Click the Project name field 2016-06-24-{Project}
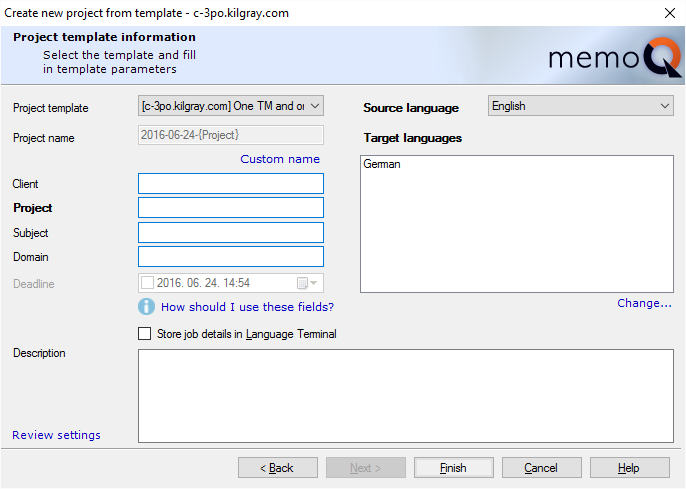 pos(231,135)
